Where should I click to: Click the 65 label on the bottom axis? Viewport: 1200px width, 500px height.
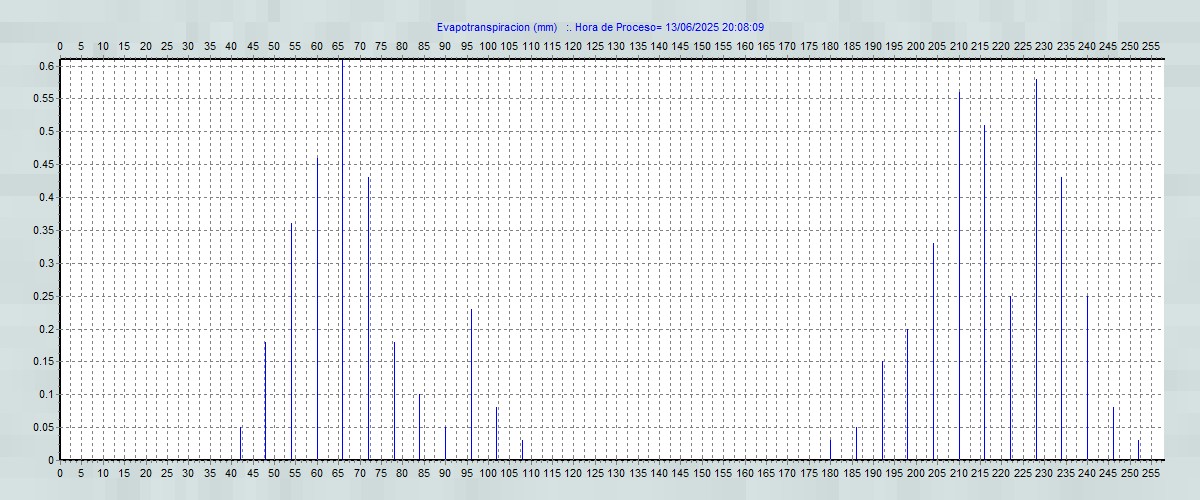tap(338, 473)
